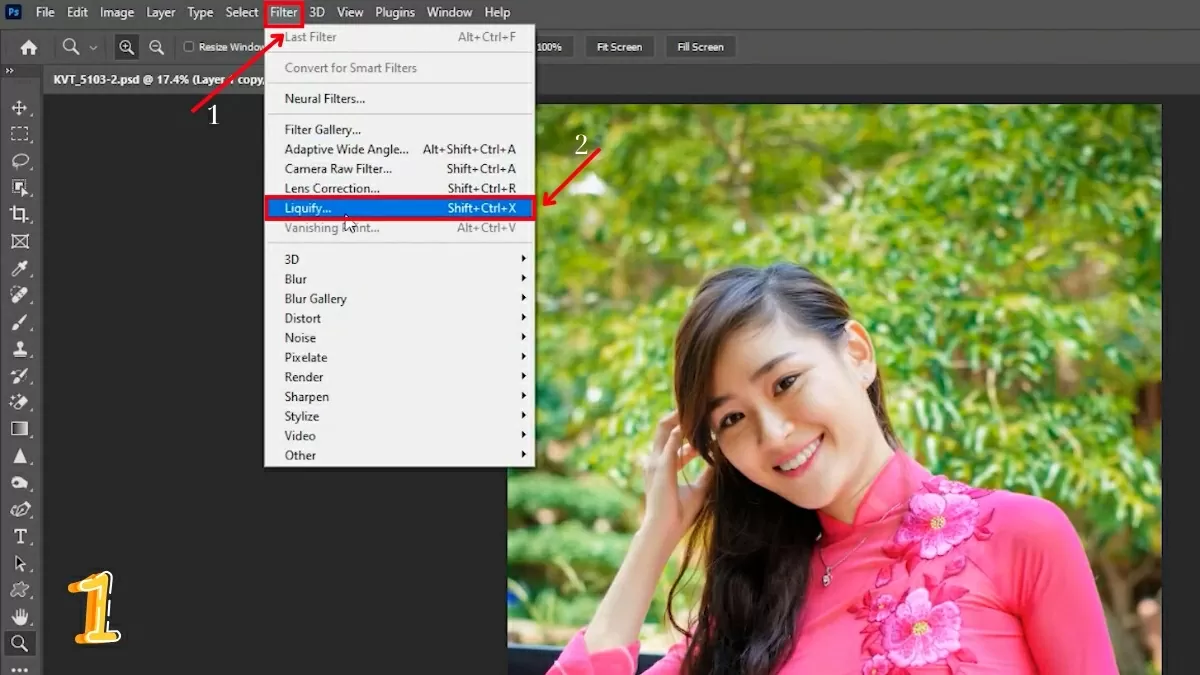1200x675 pixels.
Task: Choose the Eyedropper tool
Action: pos(19,268)
